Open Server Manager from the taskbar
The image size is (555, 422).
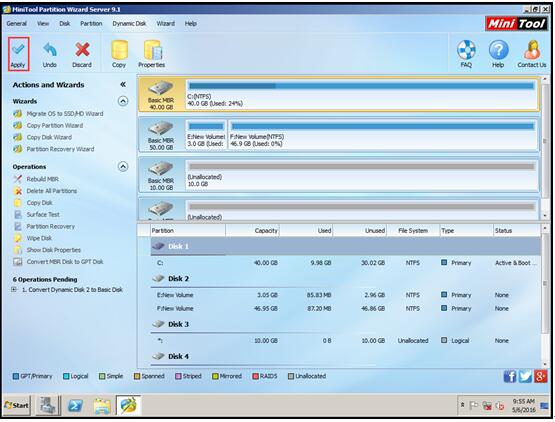pyautogui.click(x=47, y=405)
